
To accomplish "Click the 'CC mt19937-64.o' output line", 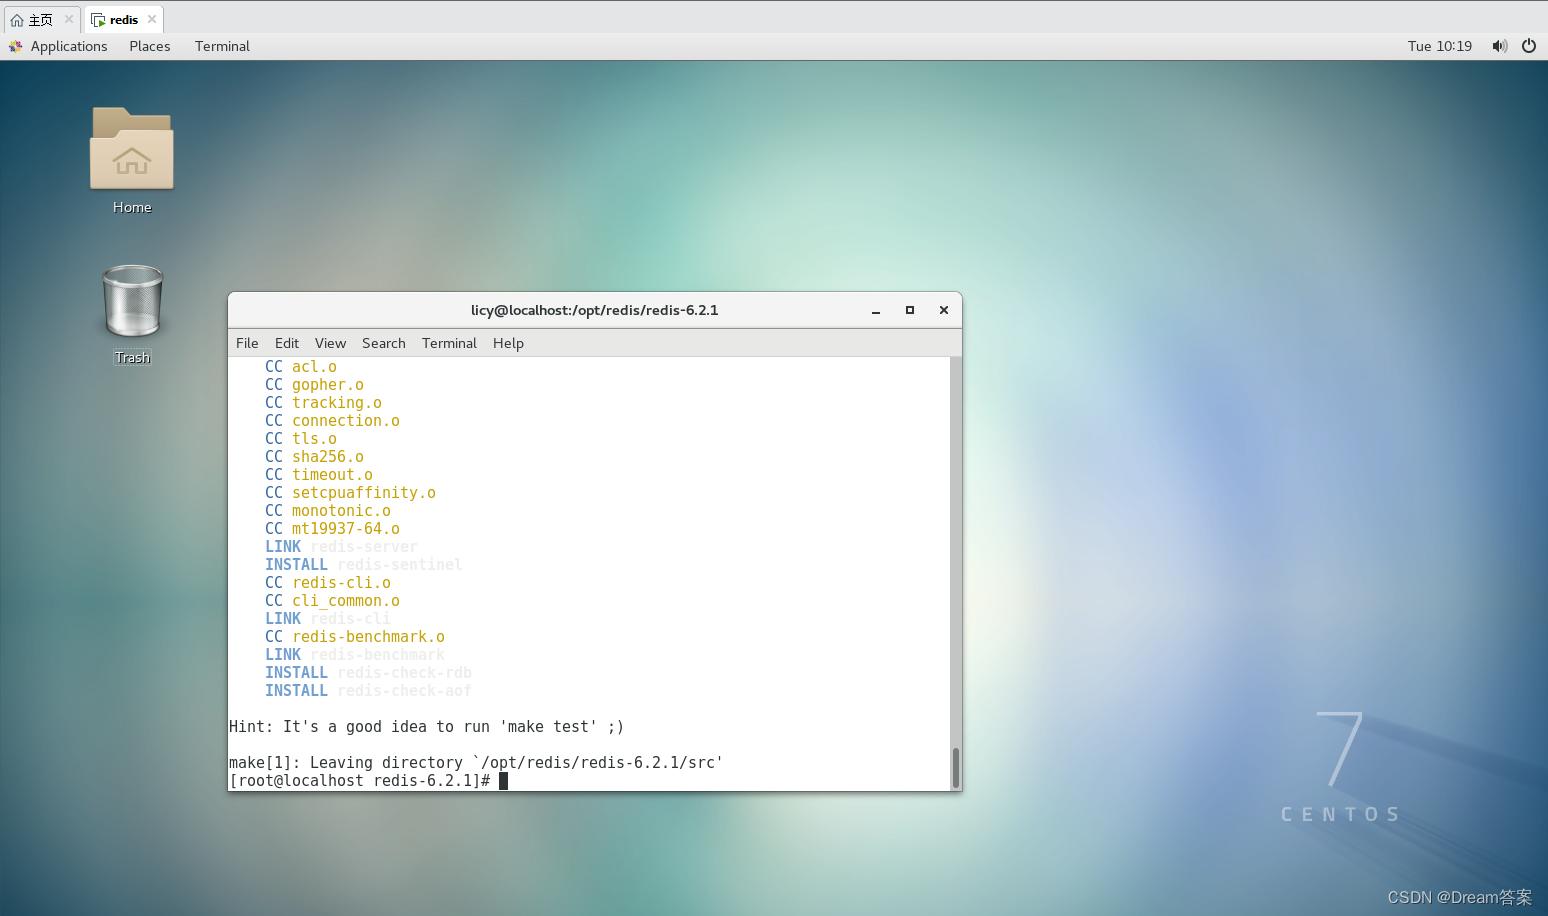I will 332,529.
